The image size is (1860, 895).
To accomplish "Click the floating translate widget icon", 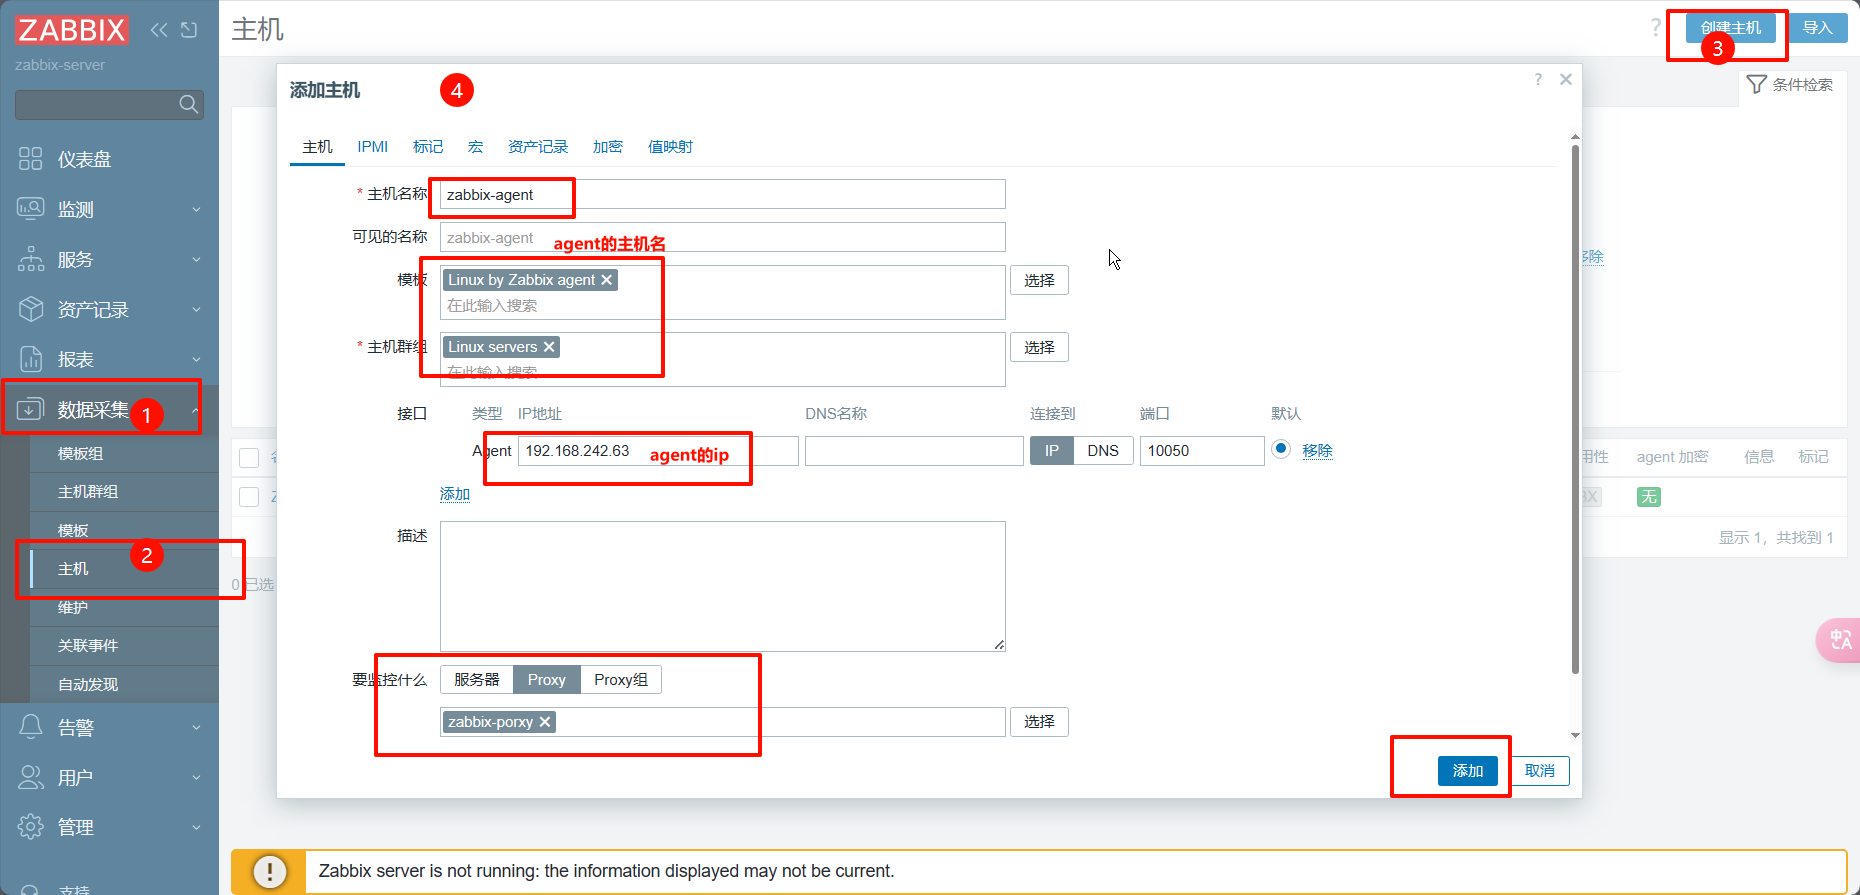I will [x=1840, y=640].
